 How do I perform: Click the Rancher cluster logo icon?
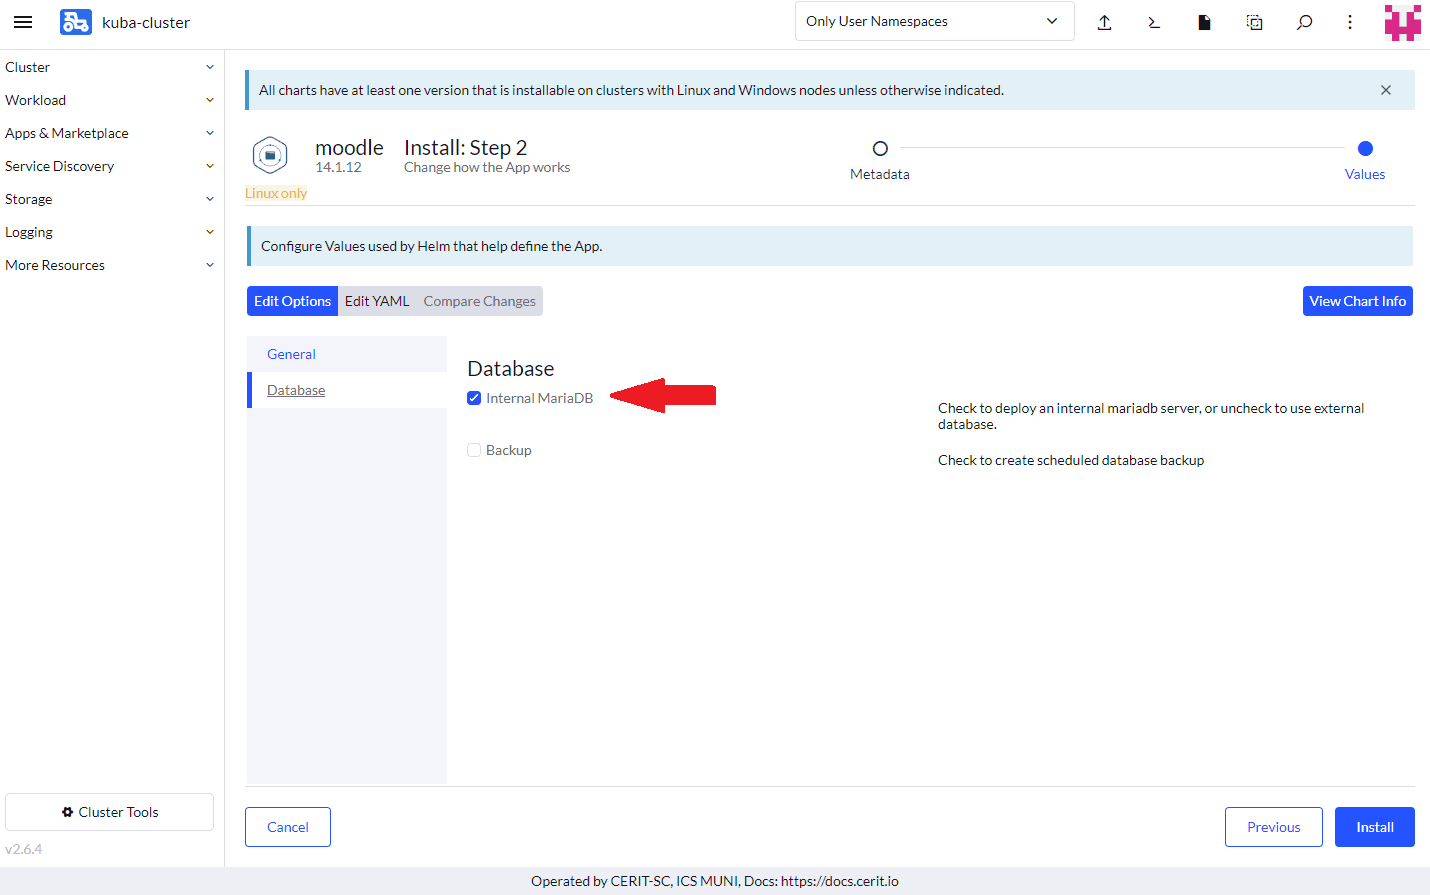[76, 22]
